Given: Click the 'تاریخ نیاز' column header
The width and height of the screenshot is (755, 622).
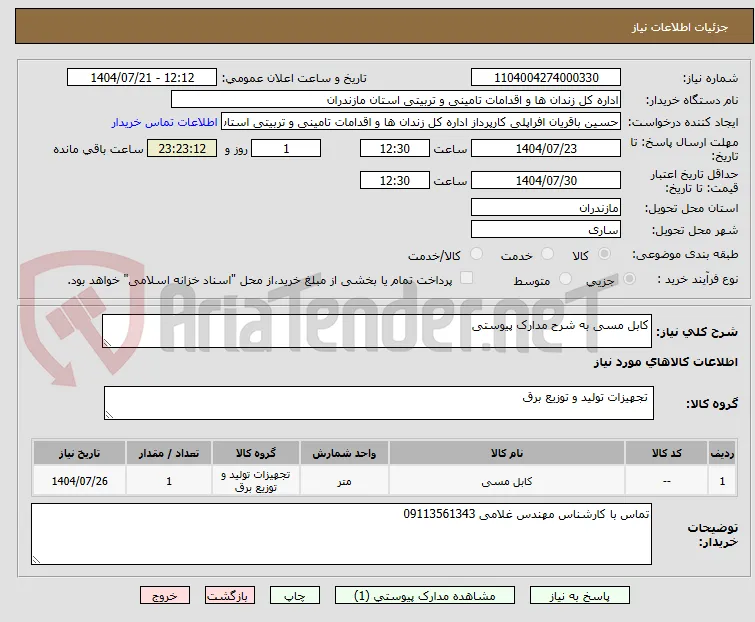Looking at the screenshot, I should (x=79, y=453).
